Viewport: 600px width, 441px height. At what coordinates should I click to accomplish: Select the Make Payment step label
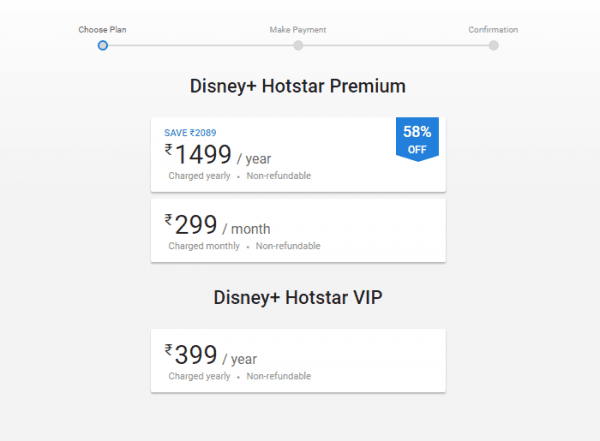point(298,30)
